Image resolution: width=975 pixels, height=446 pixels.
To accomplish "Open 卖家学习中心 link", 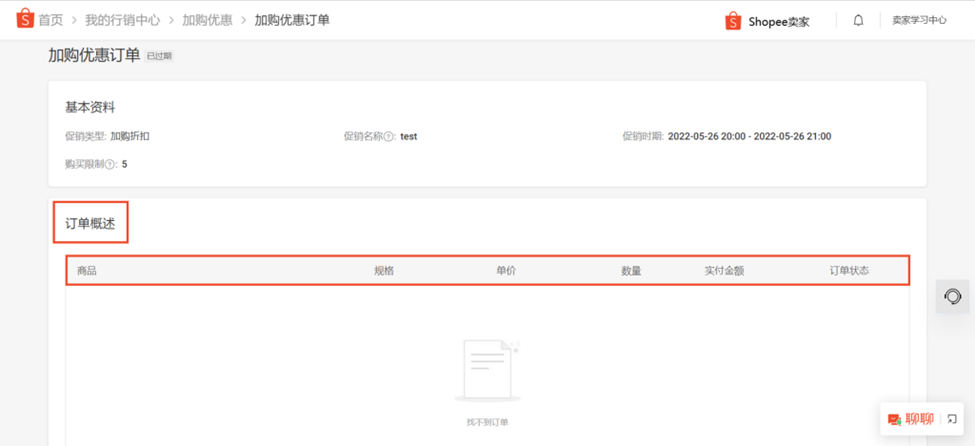I will [919, 21].
